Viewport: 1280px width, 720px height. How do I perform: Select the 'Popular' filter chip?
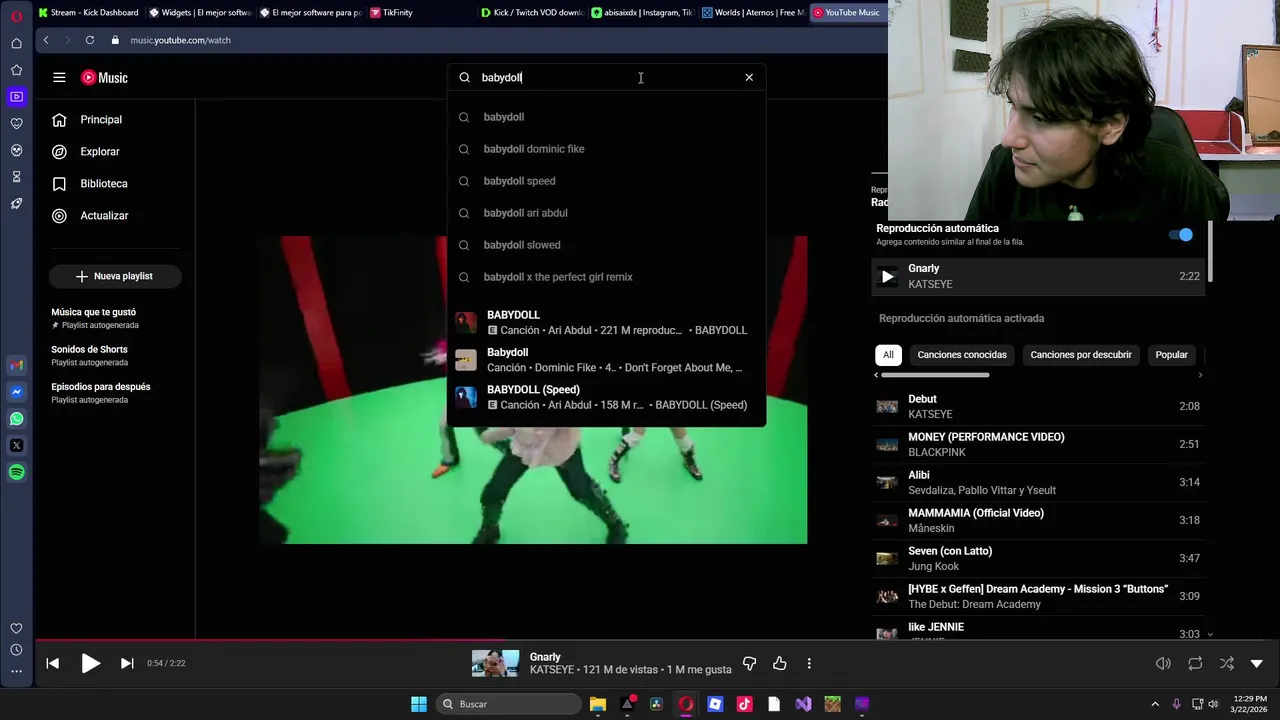coord(1172,355)
